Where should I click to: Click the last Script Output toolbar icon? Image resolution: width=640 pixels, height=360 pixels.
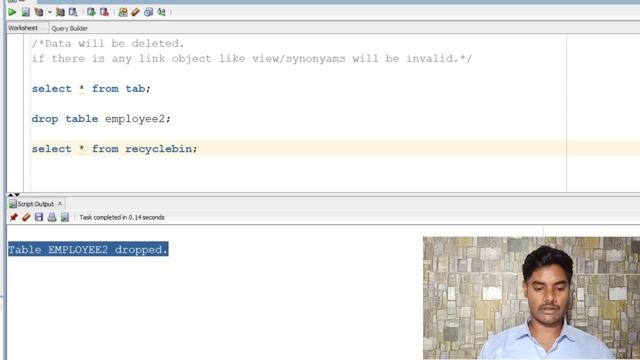64,217
